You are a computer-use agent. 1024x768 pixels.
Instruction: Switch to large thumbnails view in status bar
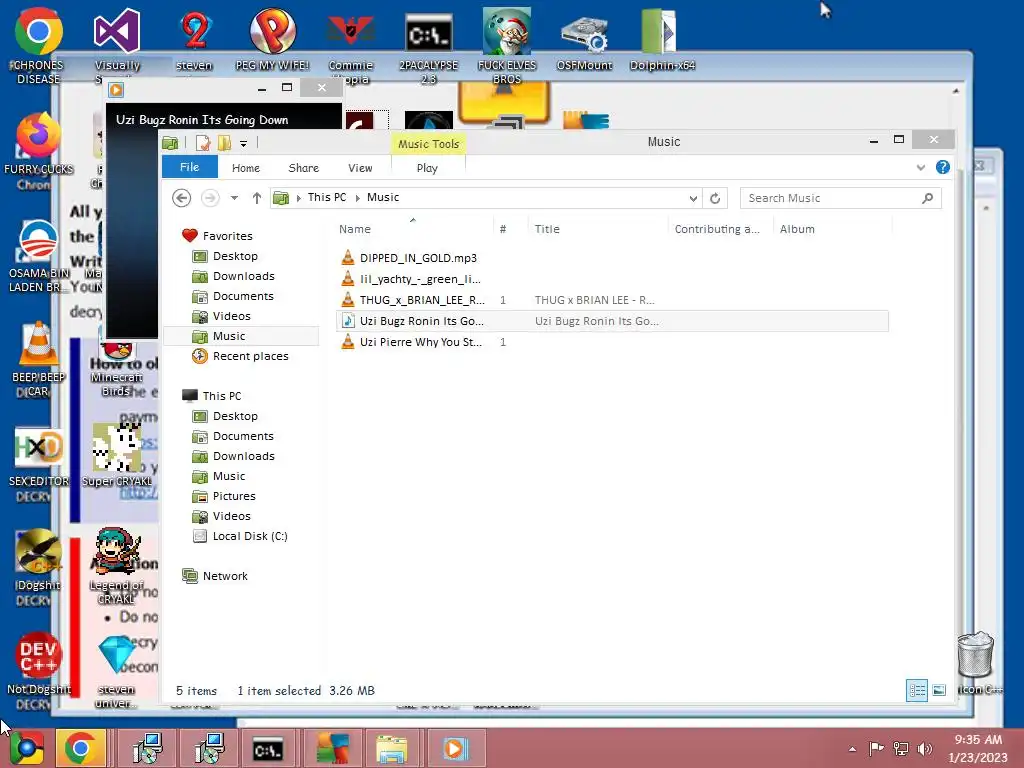pos(939,690)
